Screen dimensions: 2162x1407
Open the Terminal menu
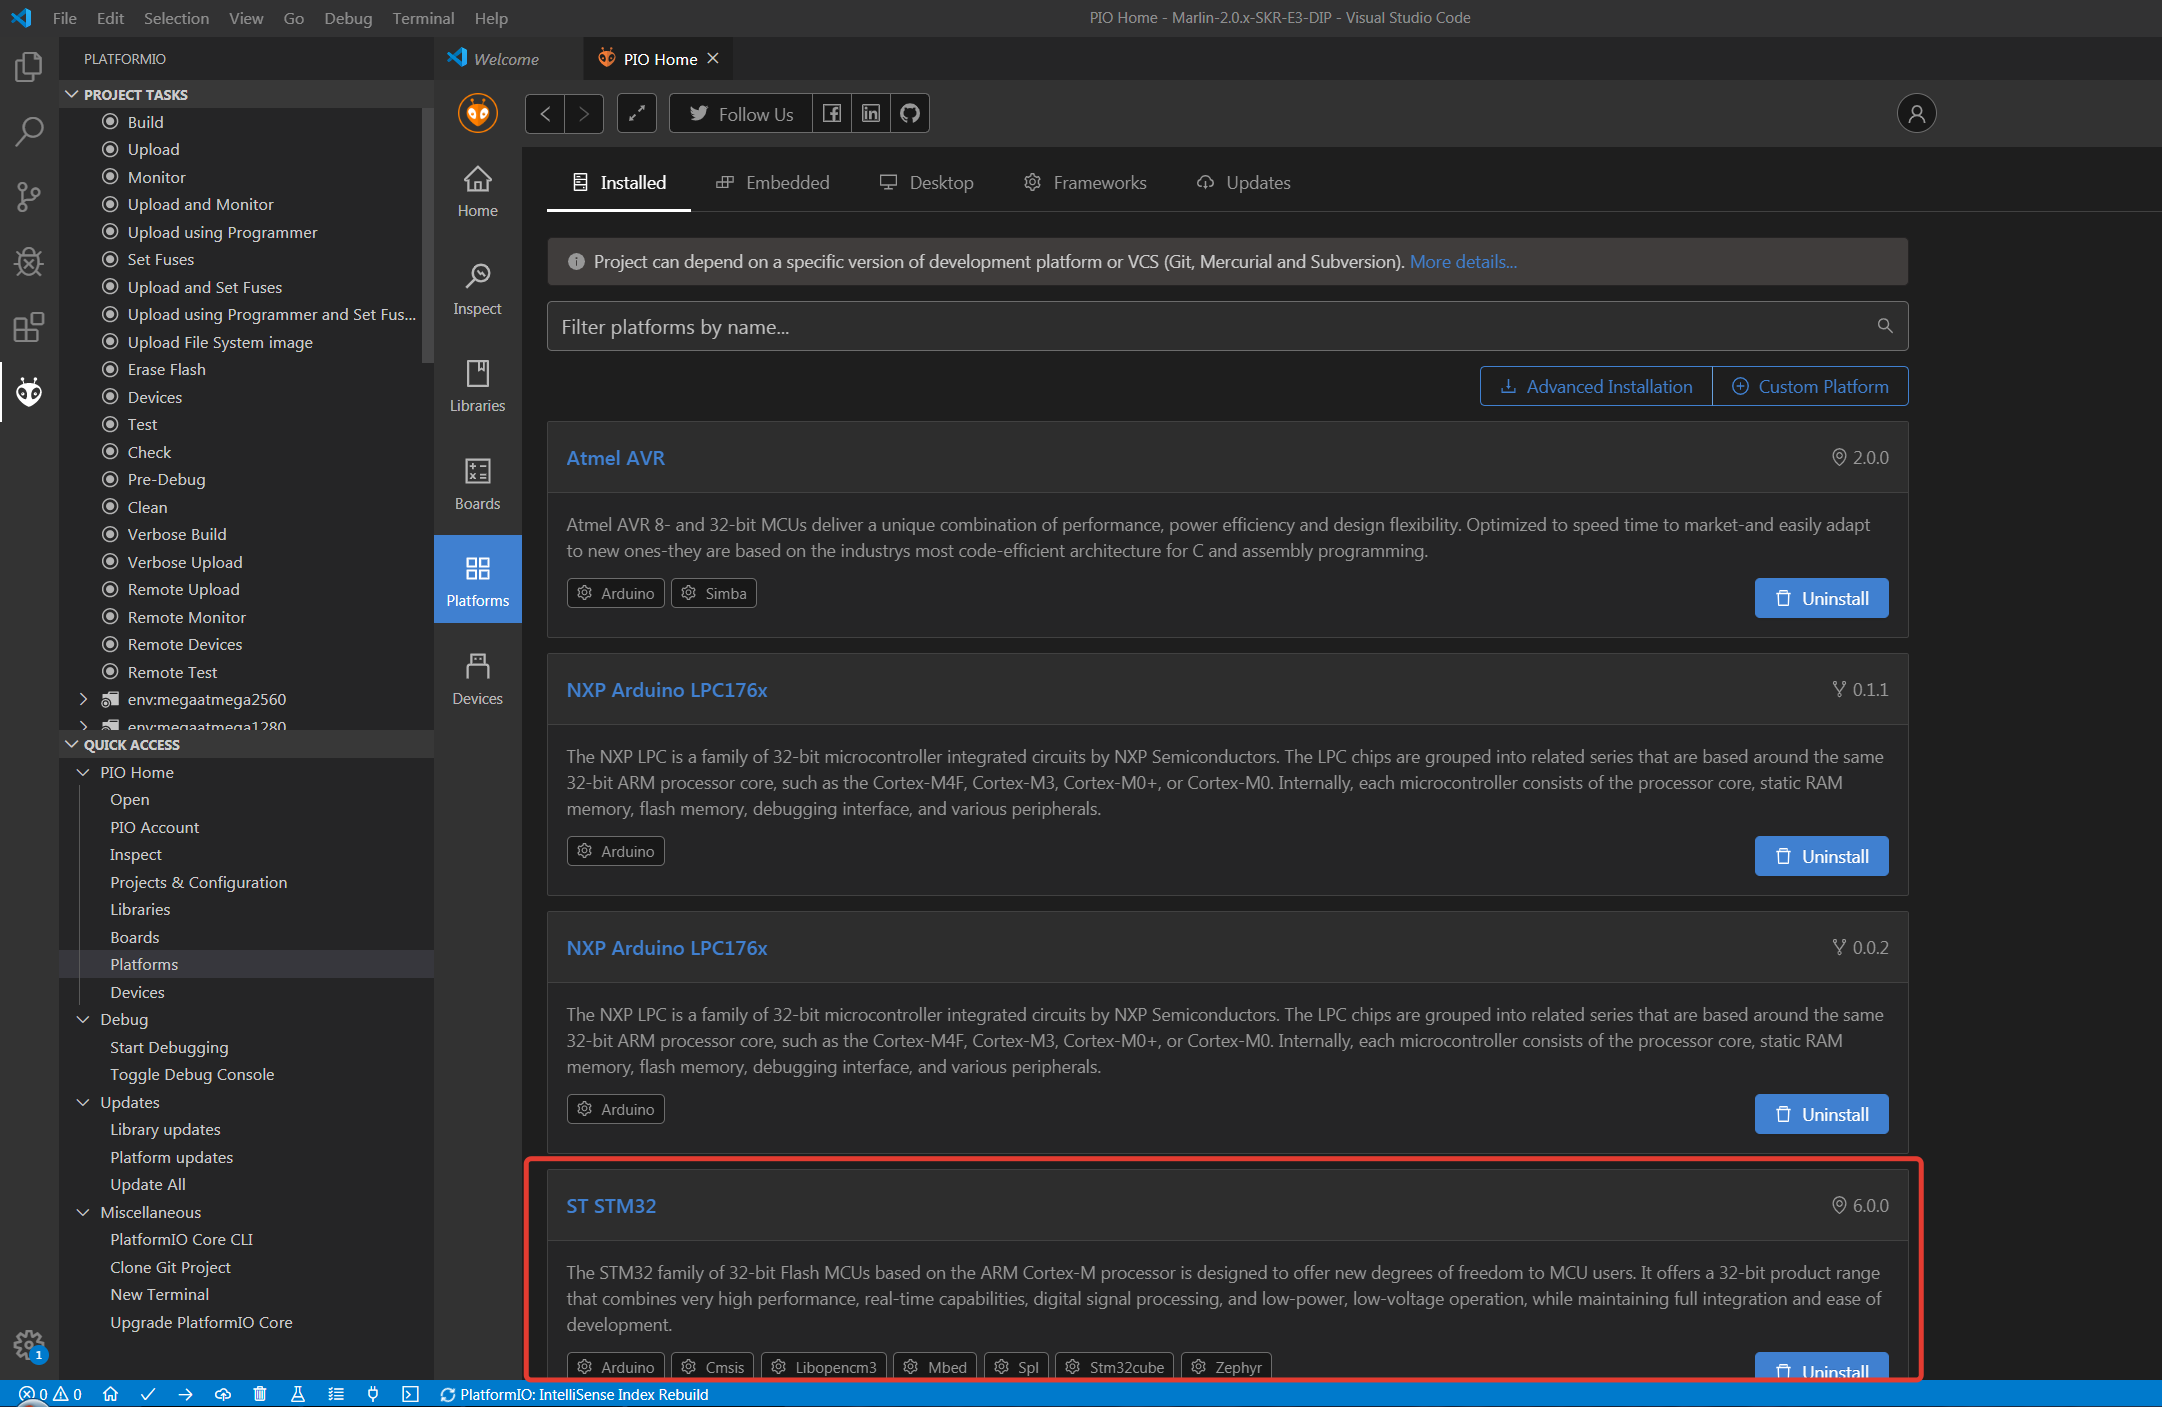422,18
